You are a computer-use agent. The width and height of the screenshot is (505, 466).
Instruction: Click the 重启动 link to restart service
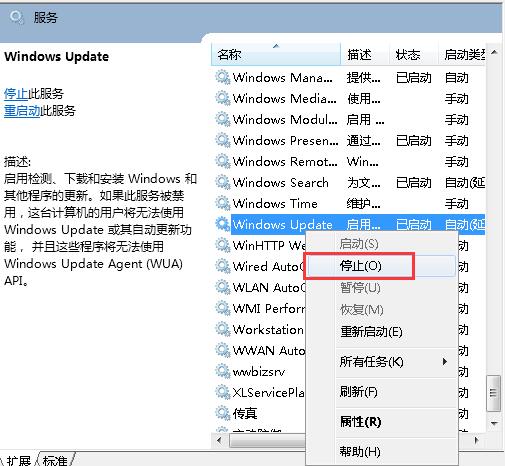(x=22, y=111)
